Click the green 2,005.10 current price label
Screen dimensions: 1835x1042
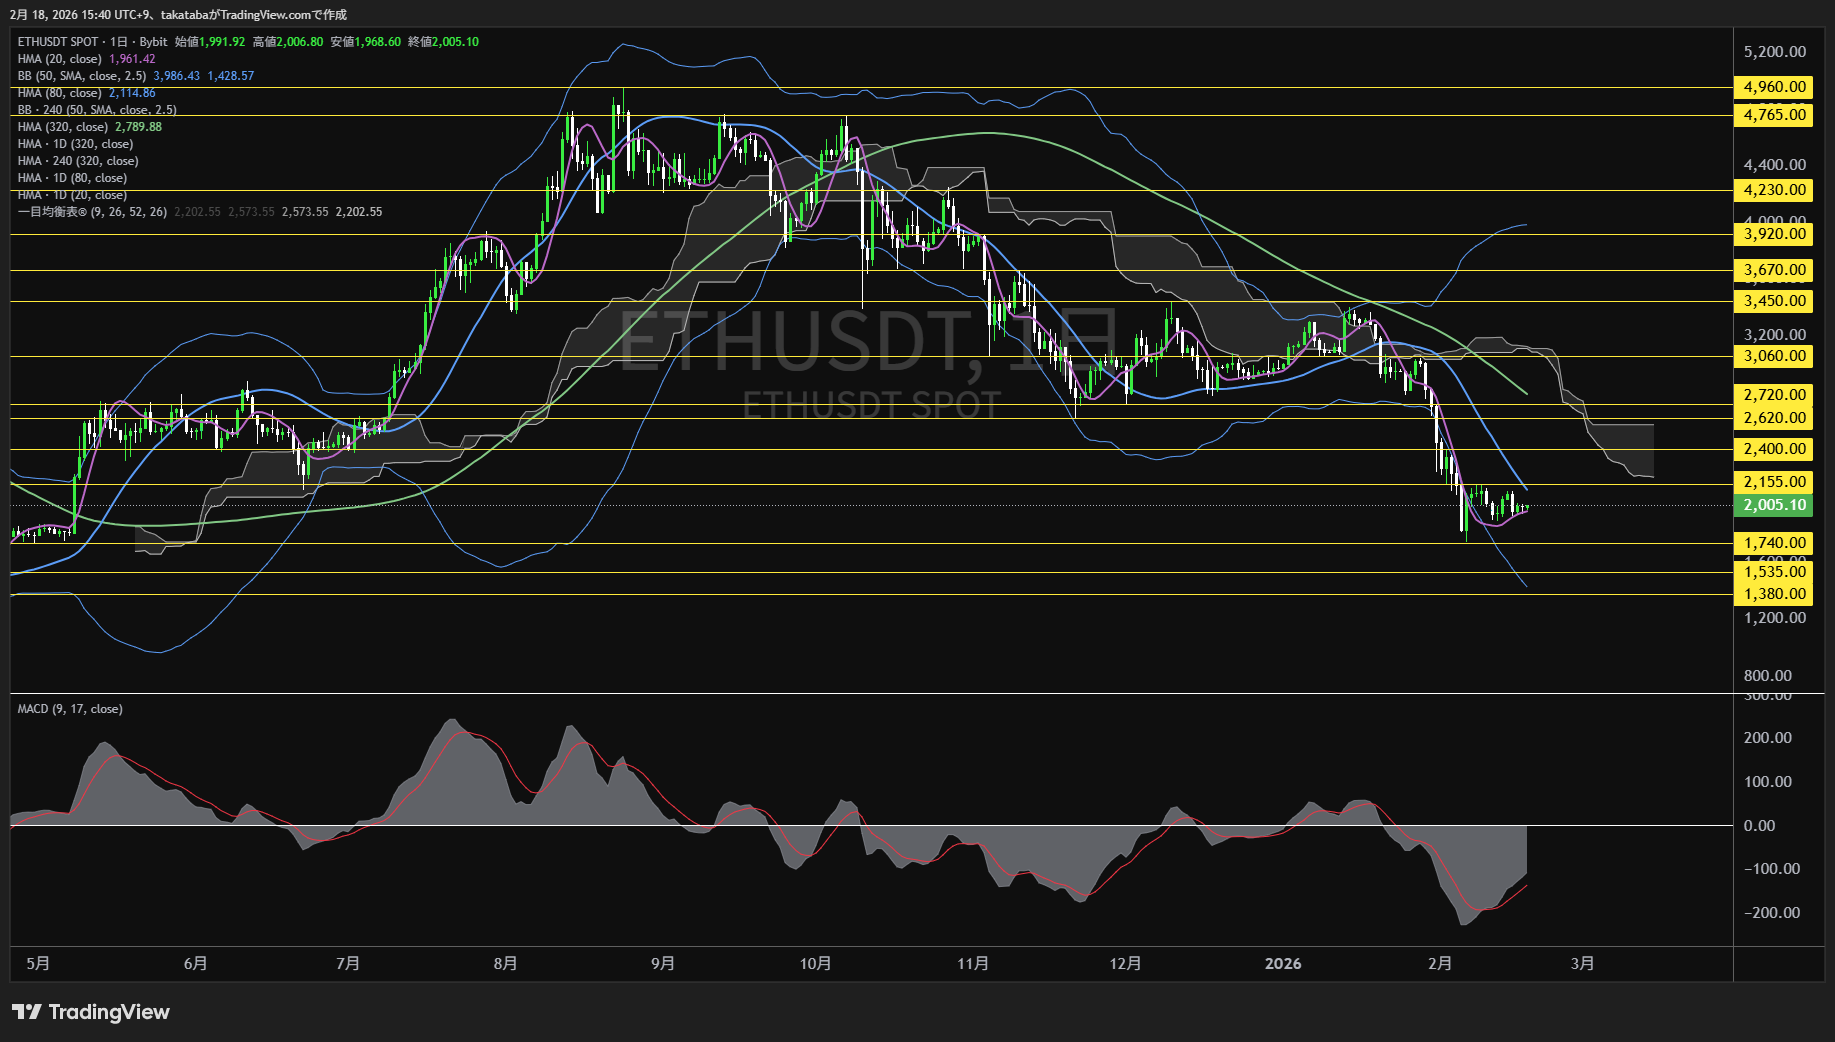tap(1774, 505)
